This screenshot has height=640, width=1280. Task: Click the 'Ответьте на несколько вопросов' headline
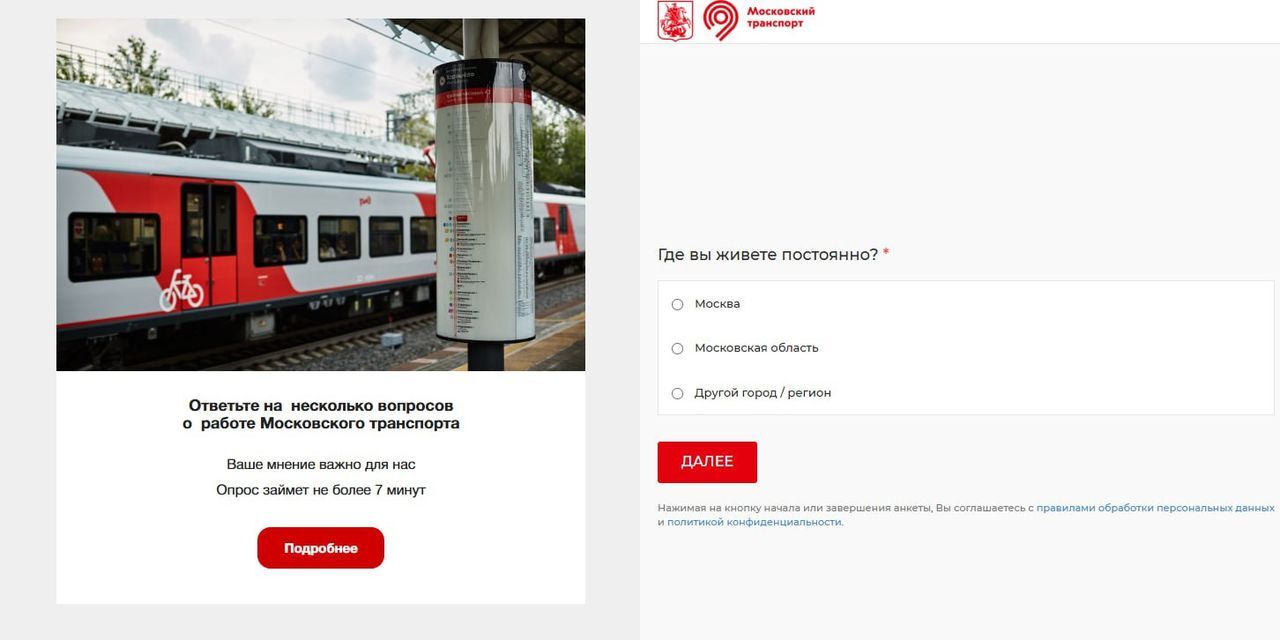pyautogui.click(x=321, y=405)
